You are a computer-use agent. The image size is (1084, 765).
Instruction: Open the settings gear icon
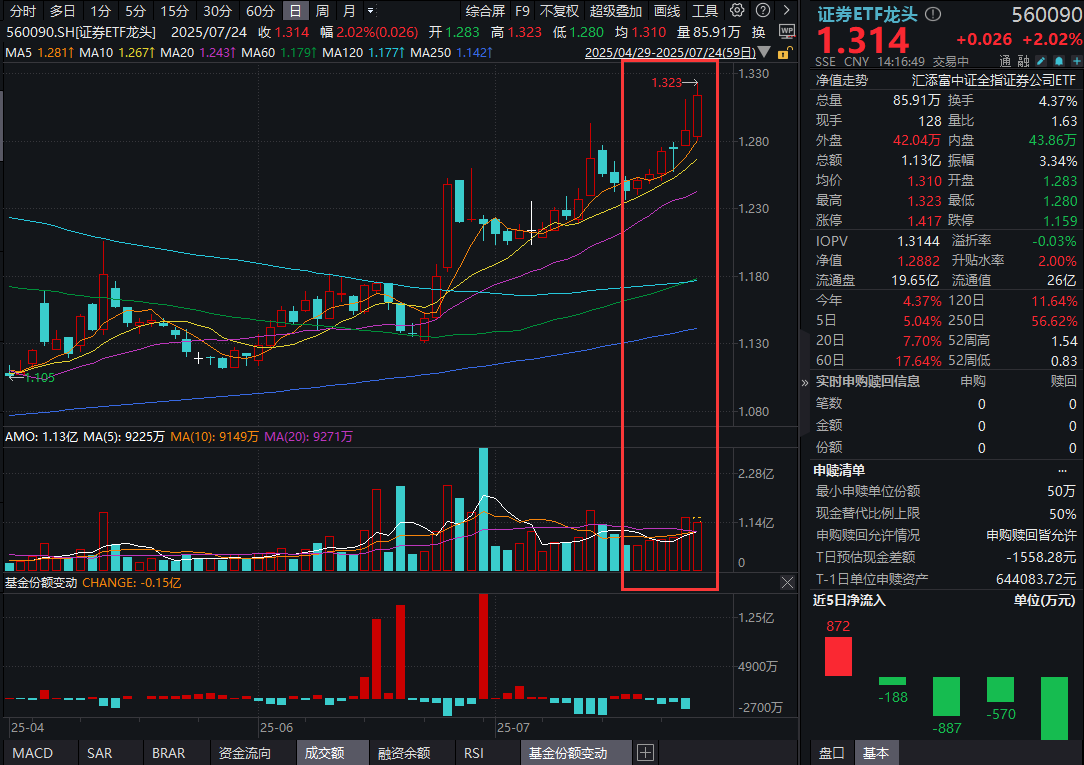(x=736, y=11)
